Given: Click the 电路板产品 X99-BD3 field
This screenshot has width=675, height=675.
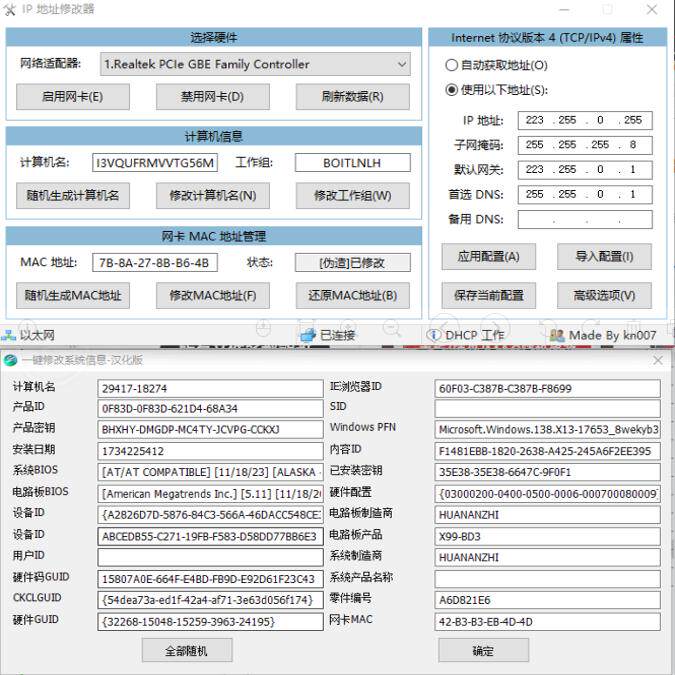Looking at the screenshot, I should click(548, 536).
